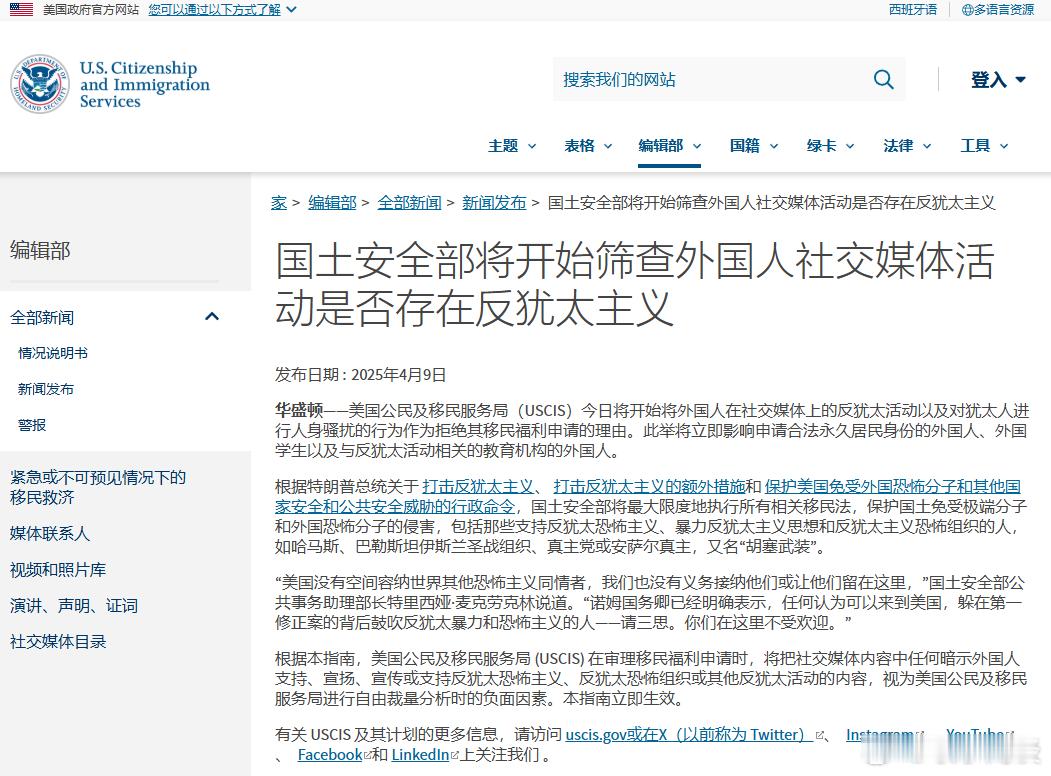
Task: Go to 新闻发布 breadcrumb link
Action: [x=495, y=202]
